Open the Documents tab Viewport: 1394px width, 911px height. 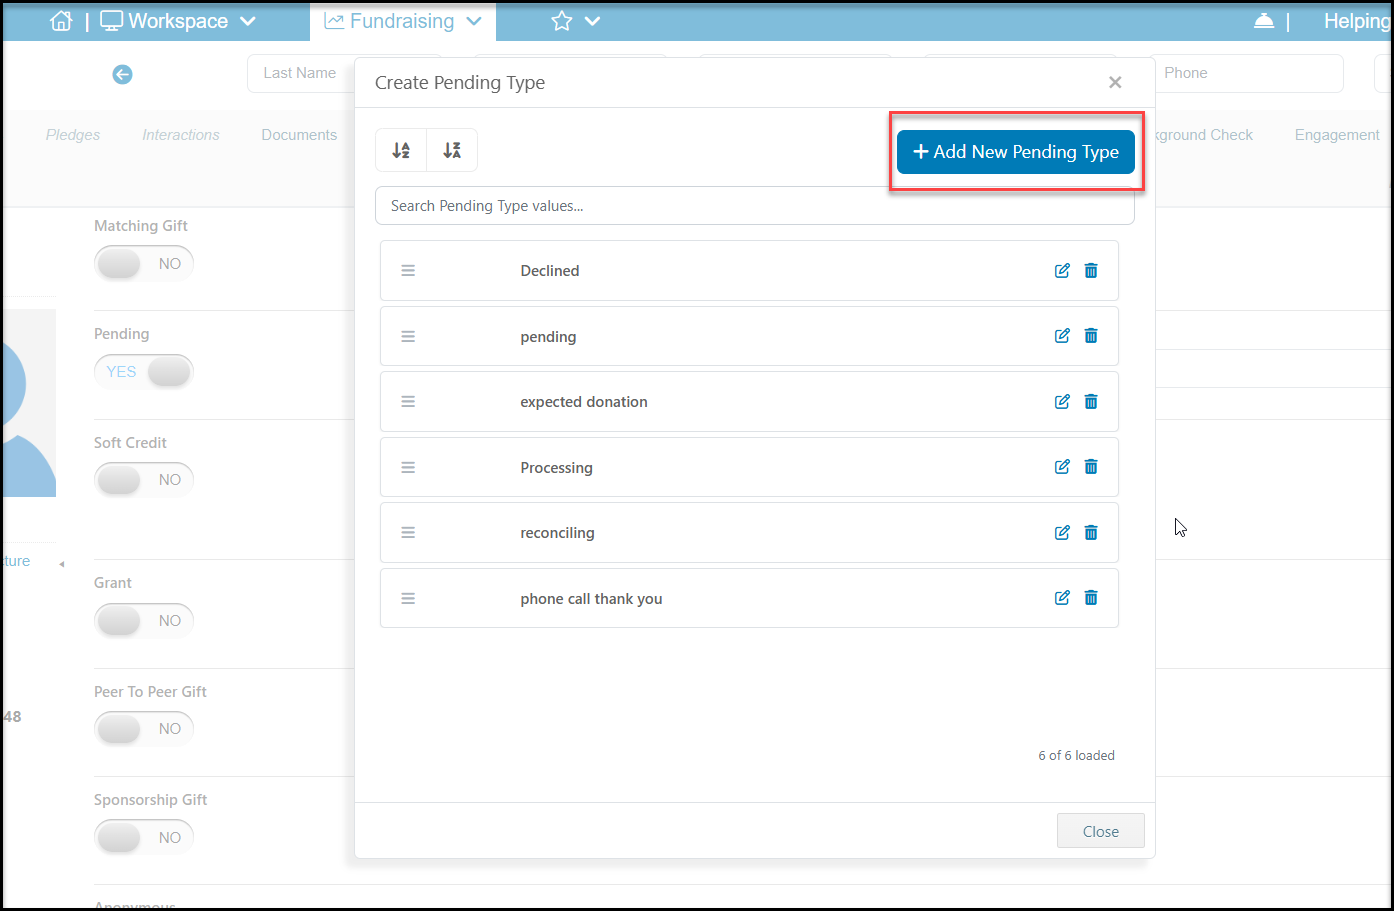click(x=299, y=135)
